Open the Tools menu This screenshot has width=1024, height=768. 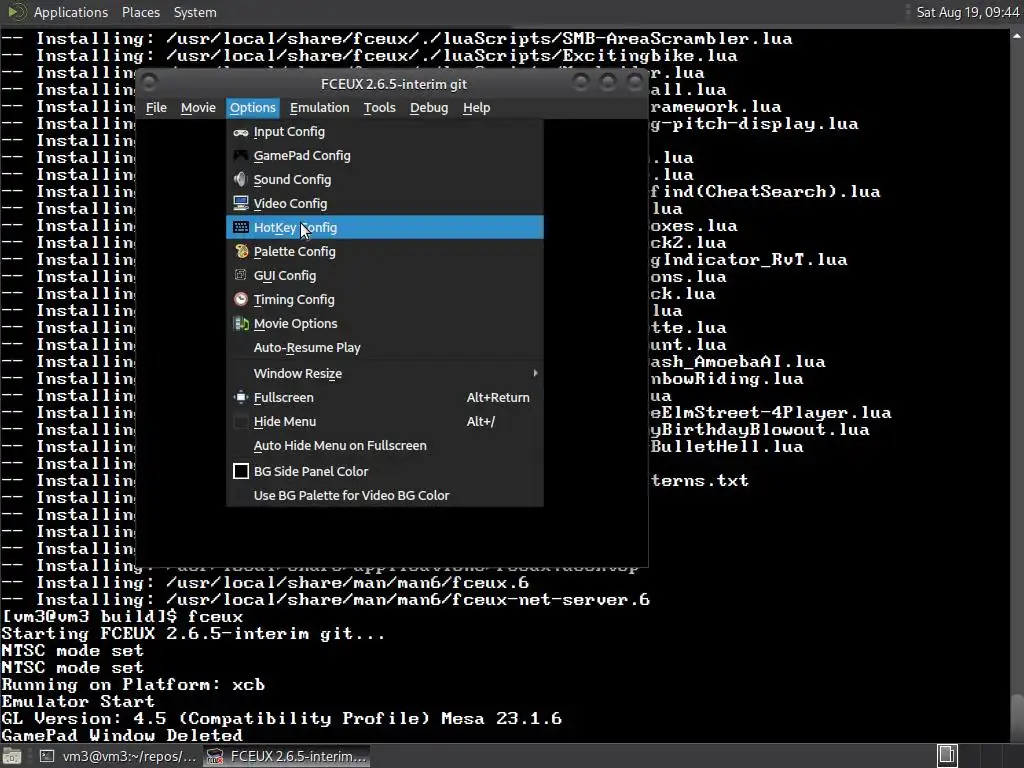pyautogui.click(x=379, y=108)
